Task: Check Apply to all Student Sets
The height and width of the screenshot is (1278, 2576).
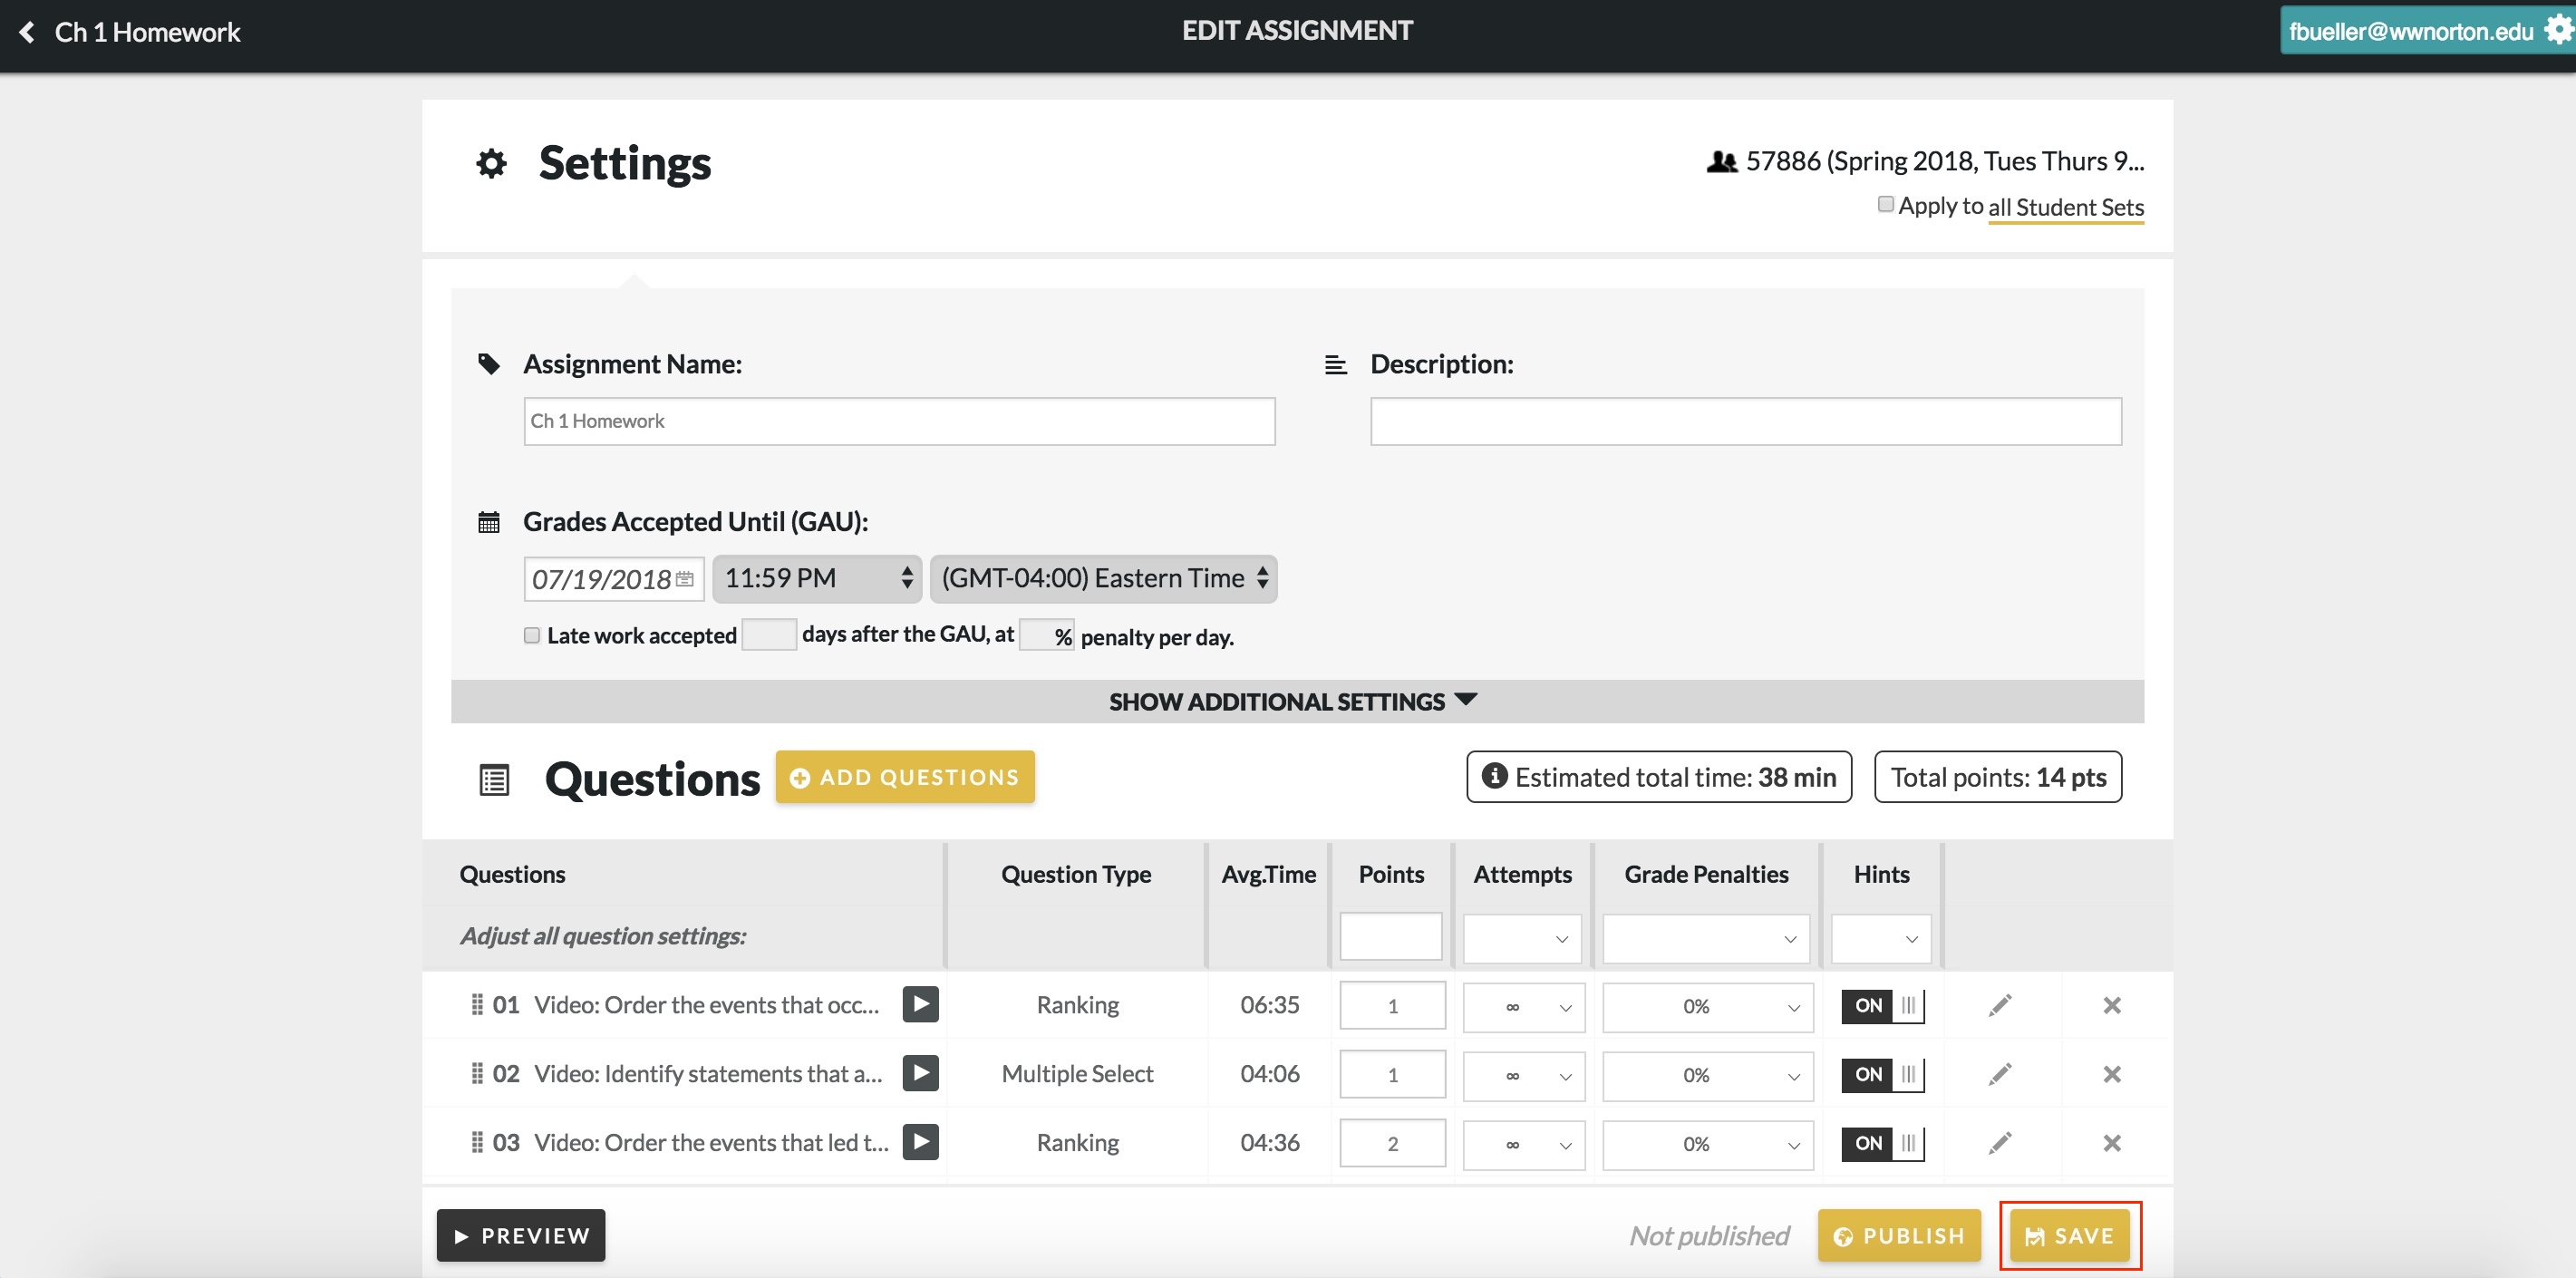Action: coord(1885,205)
